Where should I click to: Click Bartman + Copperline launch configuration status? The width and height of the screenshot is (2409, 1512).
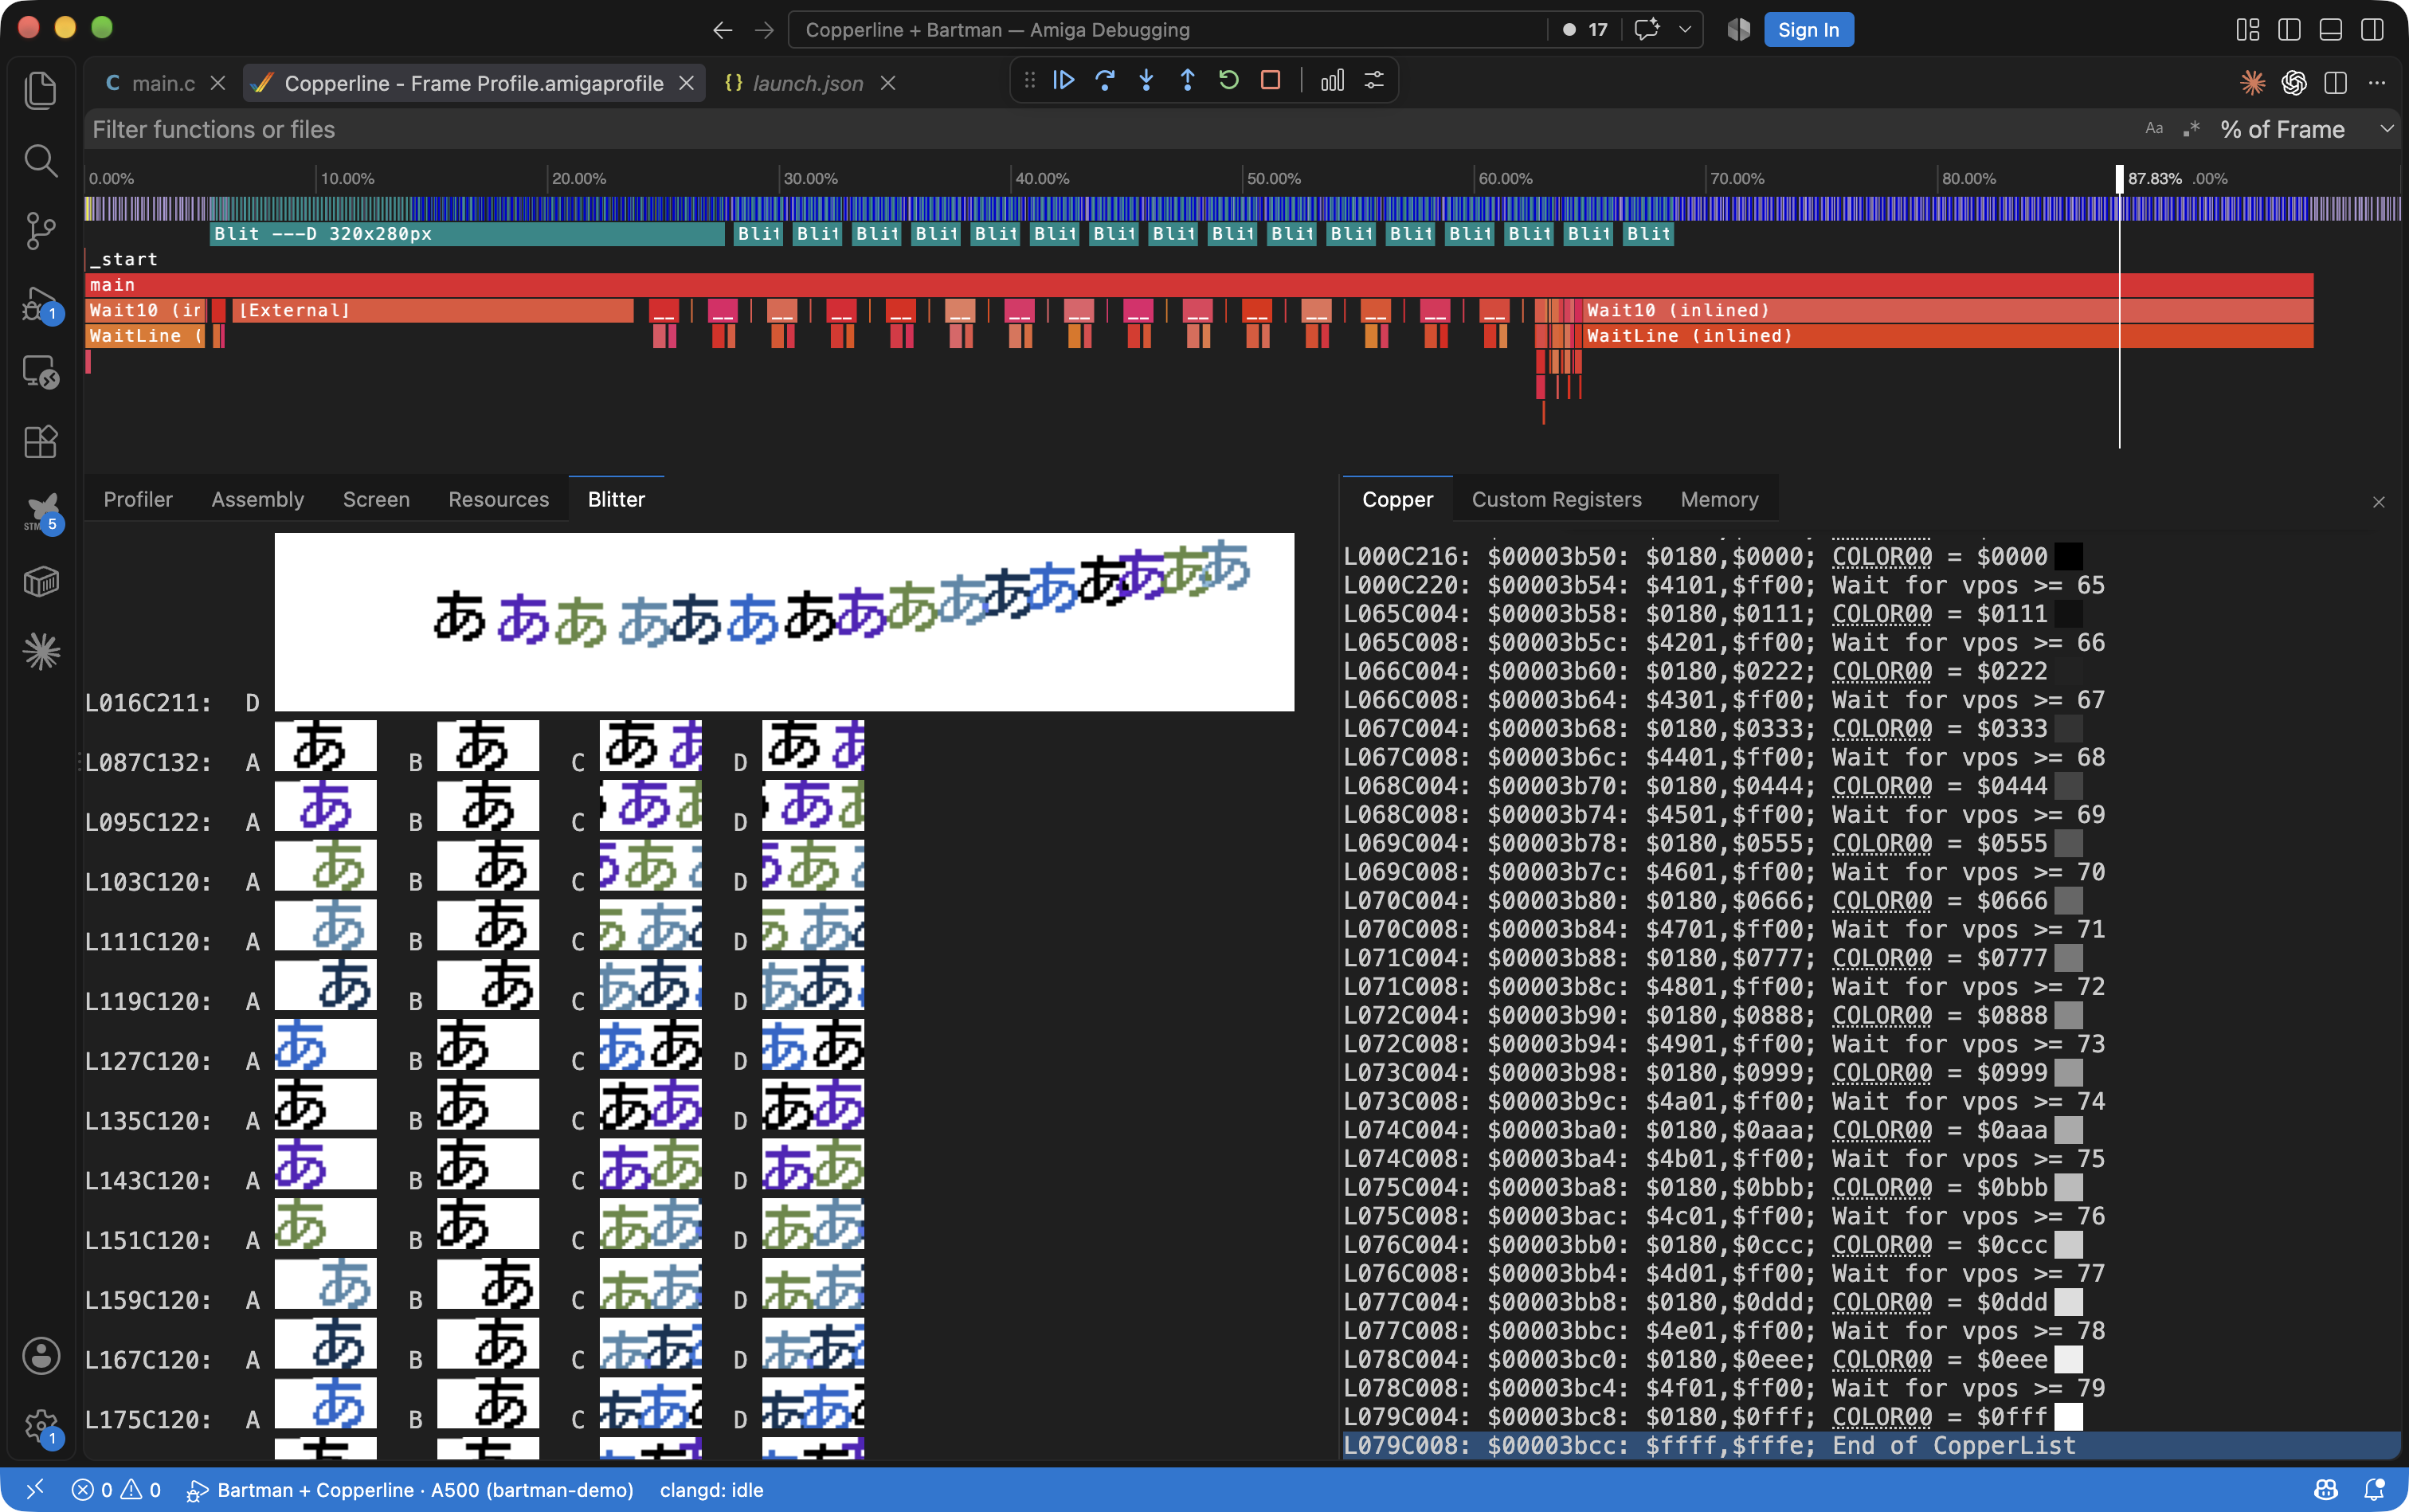point(410,1490)
